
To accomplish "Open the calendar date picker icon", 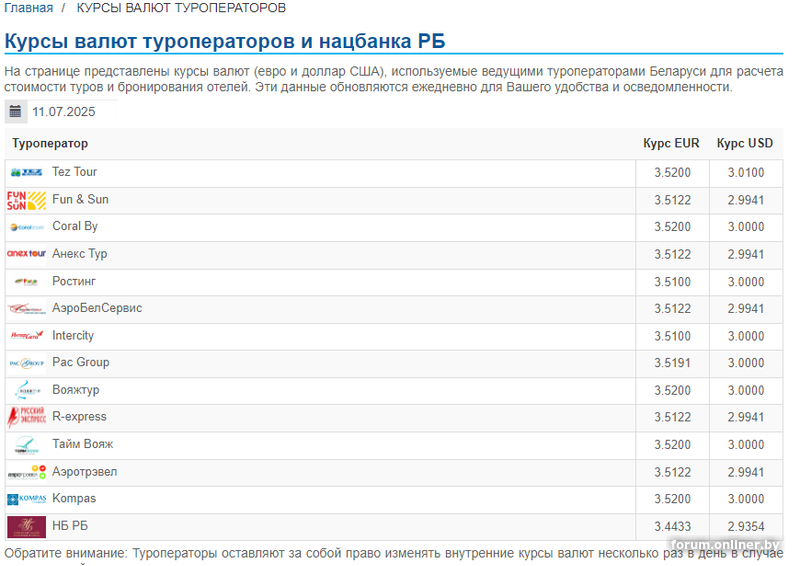I will coord(16,111).
